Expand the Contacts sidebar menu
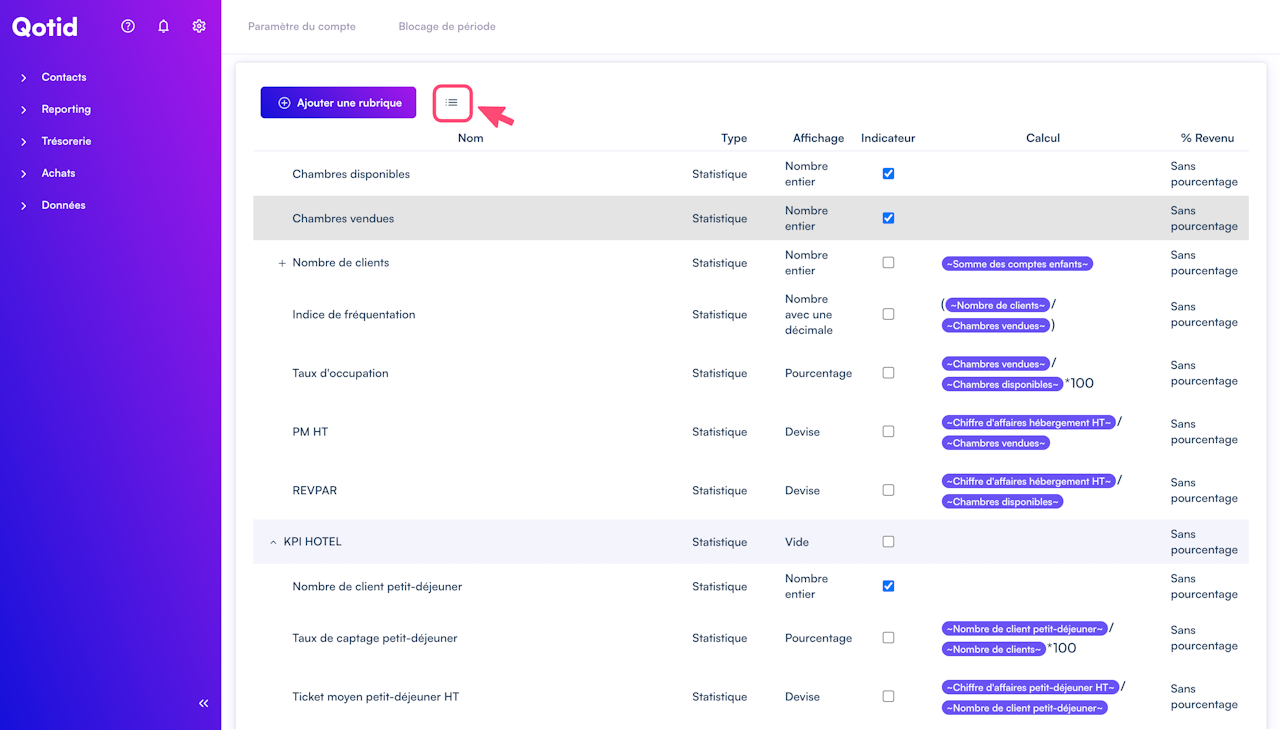 (x=64, y=77)
